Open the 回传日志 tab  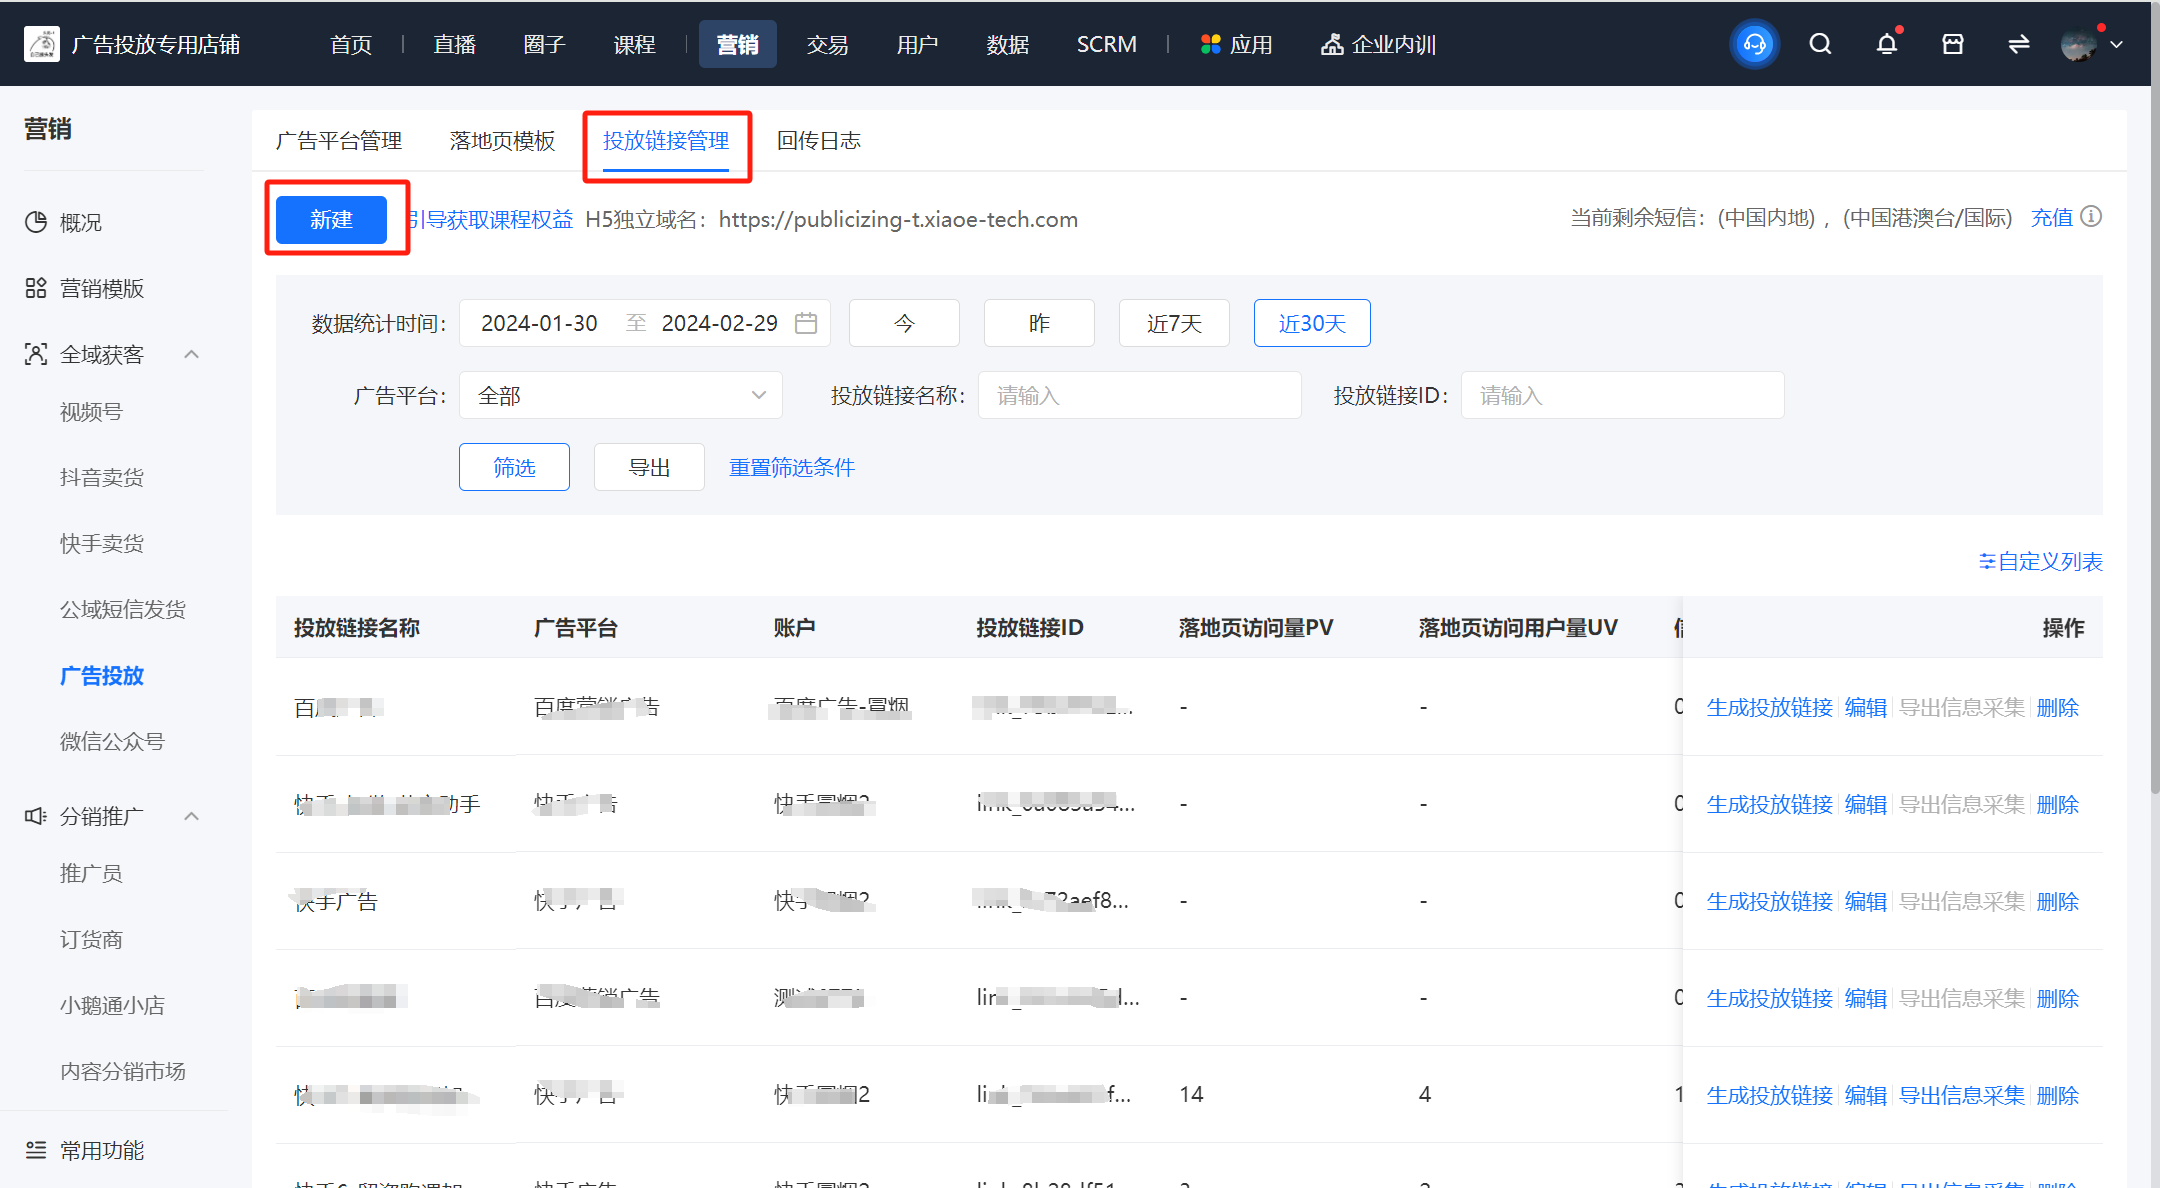[819, 141]
